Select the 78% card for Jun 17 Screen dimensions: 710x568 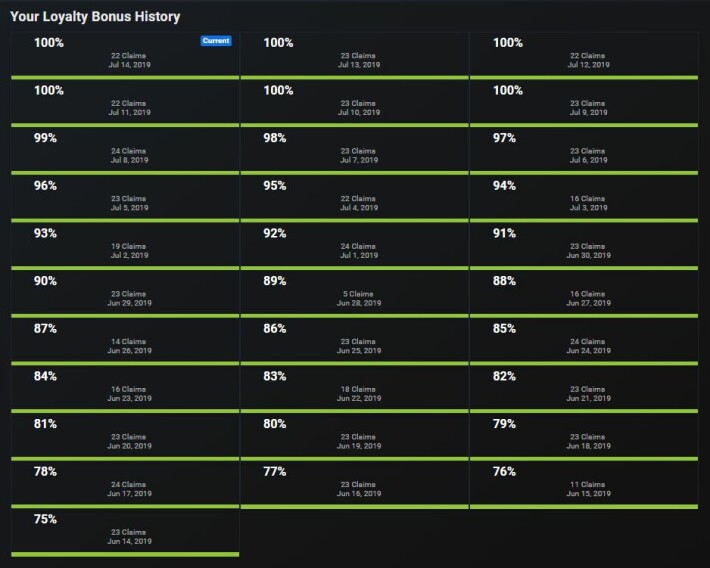[x=125, y=485]
